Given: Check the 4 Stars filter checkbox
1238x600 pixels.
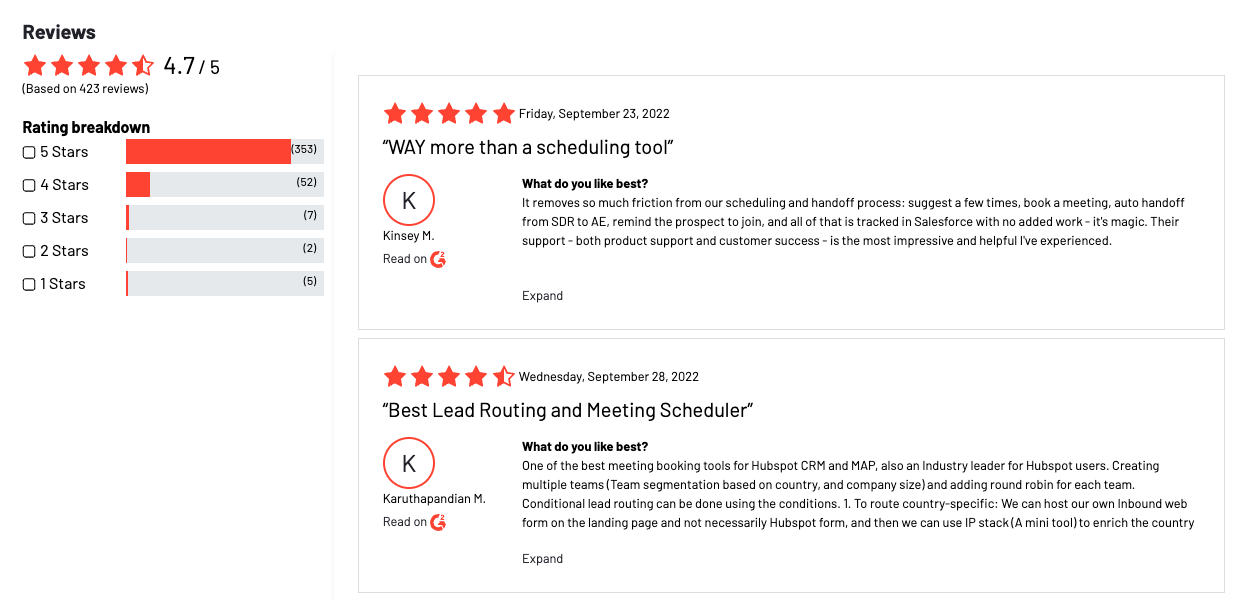Looking at the screenshot, I should coord(29,186).
